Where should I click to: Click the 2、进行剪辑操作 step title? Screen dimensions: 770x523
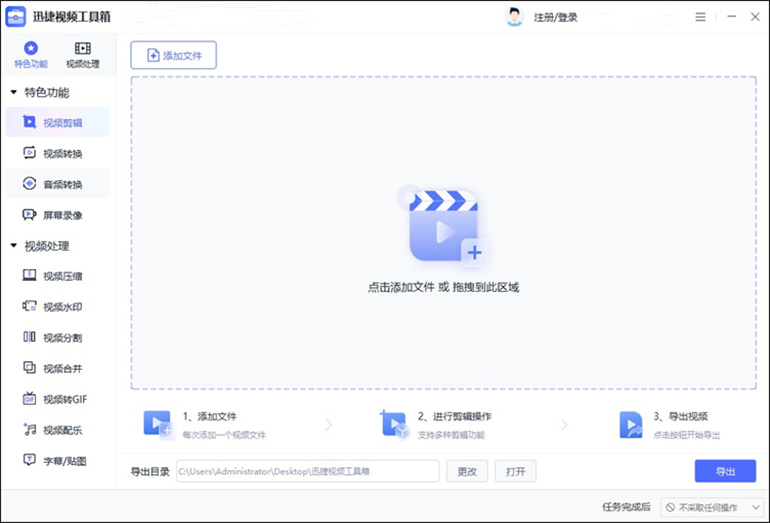(455, 416)
